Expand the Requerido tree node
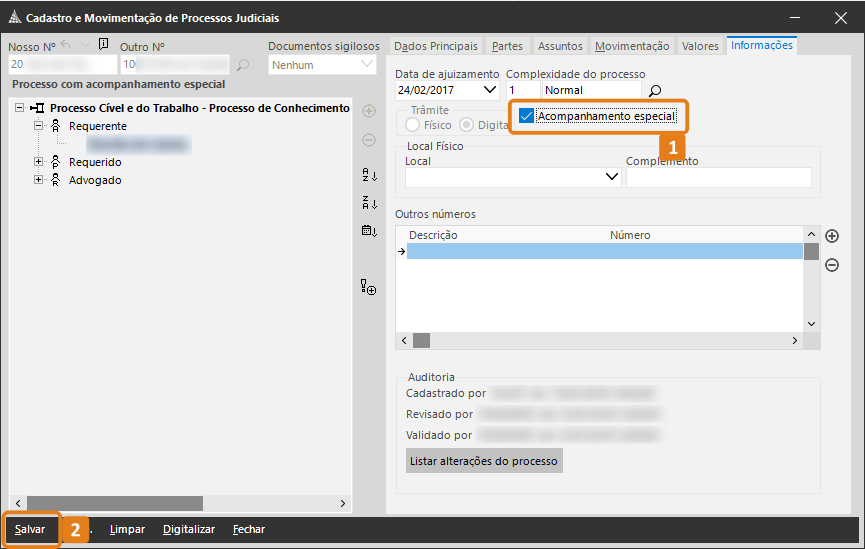 point(39,162)
